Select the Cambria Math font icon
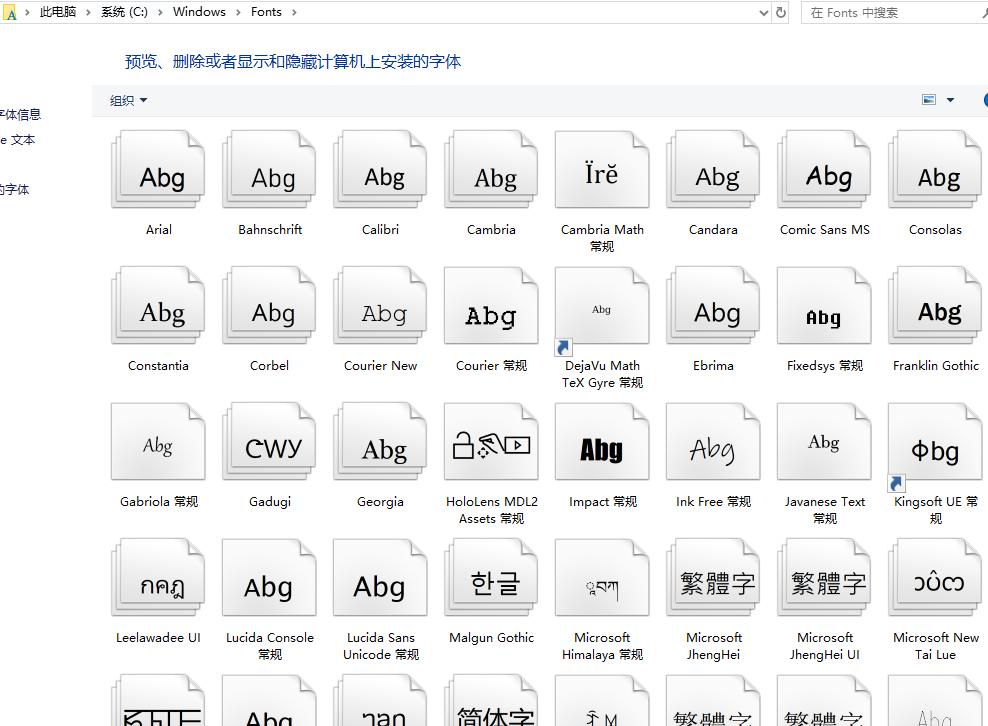Screen dimensions: 988x726 [602, 169]
